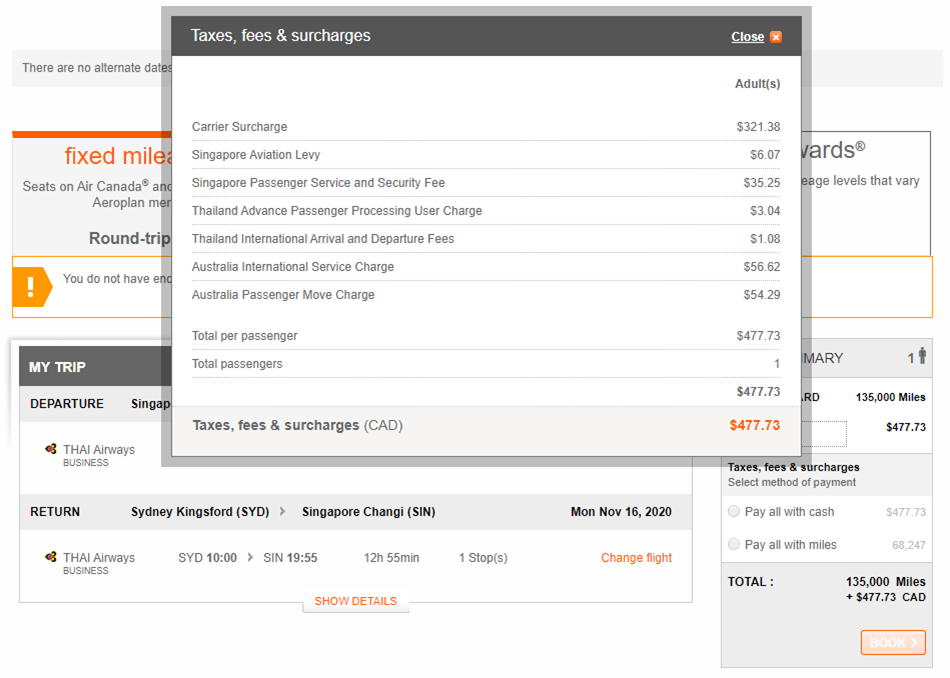This screenshot has height=678, width=950.
Task: Click the Taxes, fees & surcharges dialog title
Action: pyautogui.click(x=281, y=36)
